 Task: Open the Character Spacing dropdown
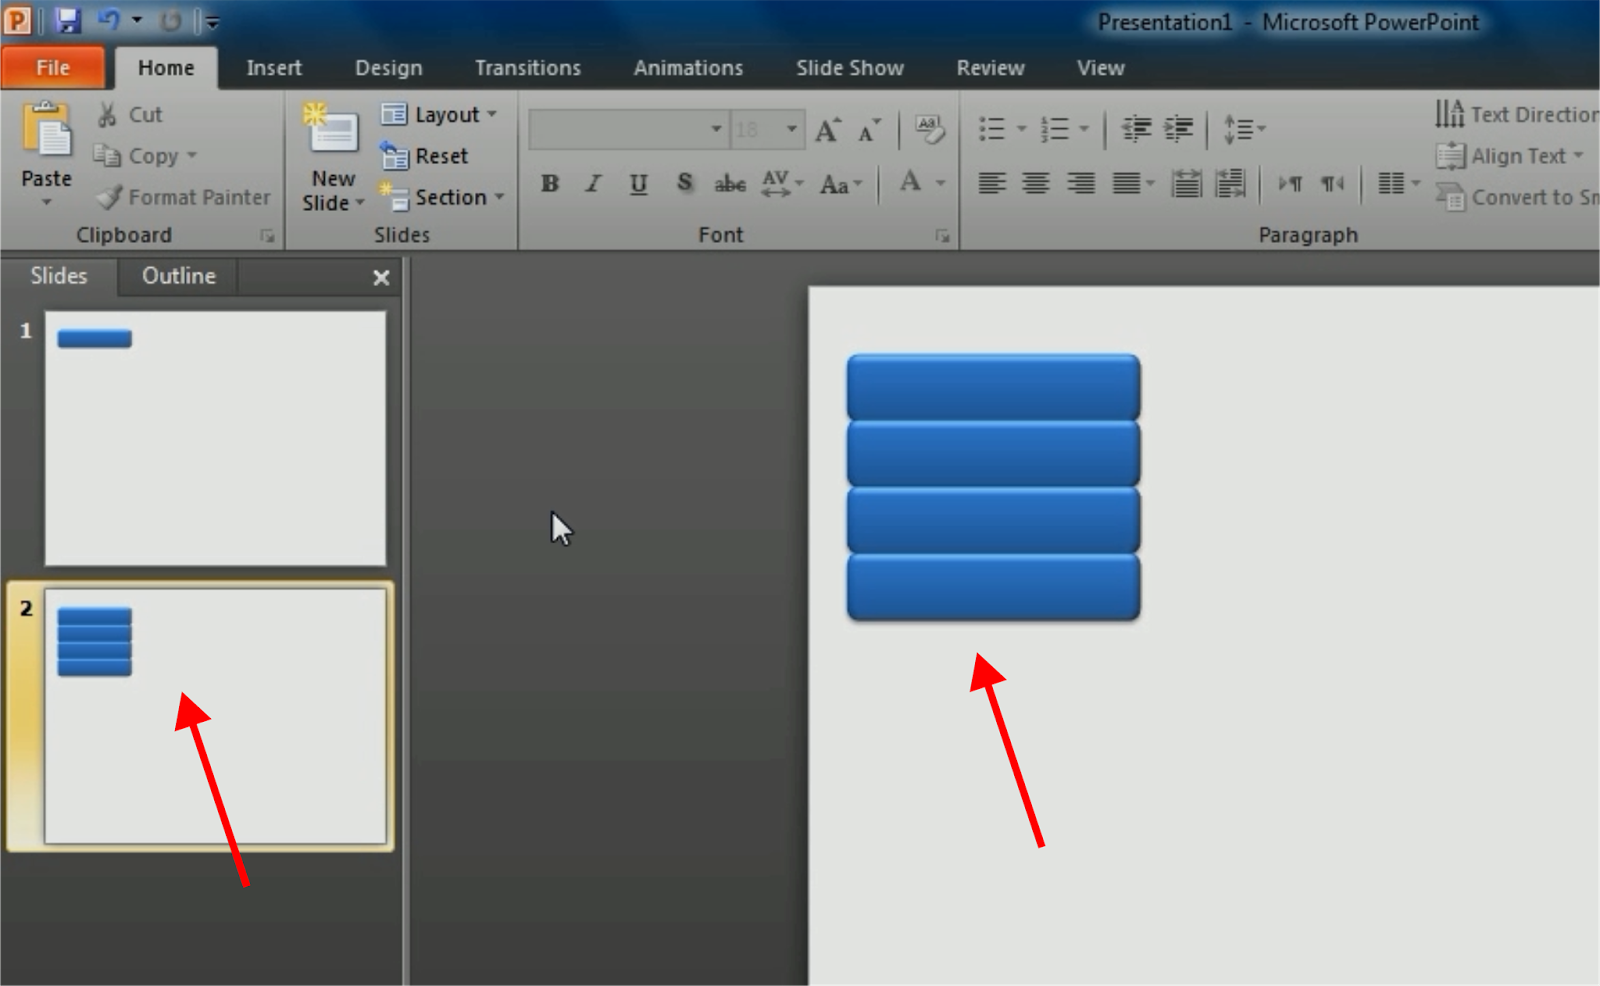click(782, 184)
